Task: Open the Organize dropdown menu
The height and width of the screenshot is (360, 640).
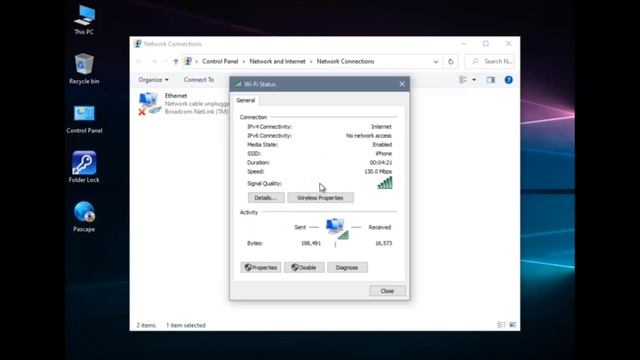Action: pyautogui.click(x=153, y=80)
